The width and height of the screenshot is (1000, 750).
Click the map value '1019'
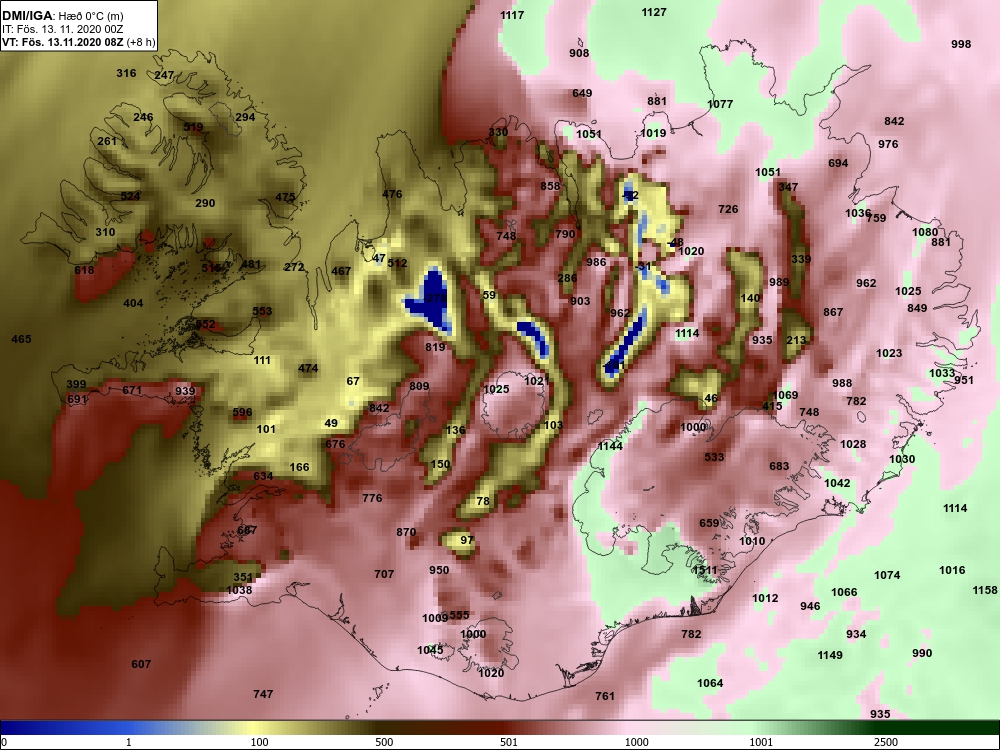(x=652, y=133)
